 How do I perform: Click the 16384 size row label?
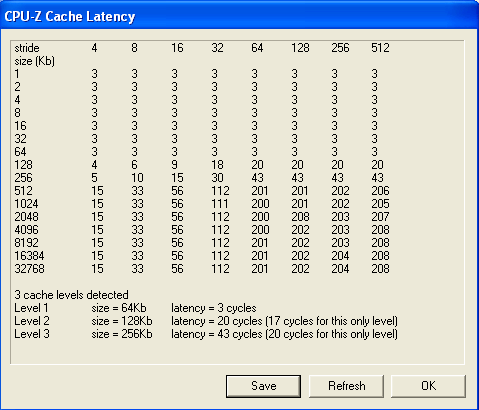point(29,256)
